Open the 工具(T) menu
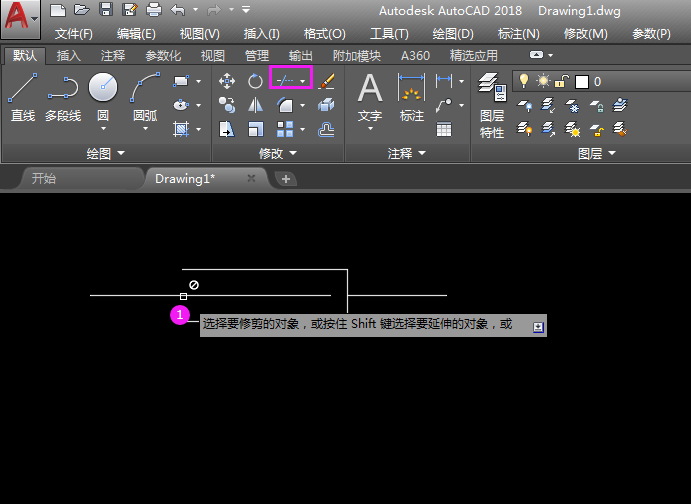Viewport: 691px width, 504px height. tap(389, 34)
